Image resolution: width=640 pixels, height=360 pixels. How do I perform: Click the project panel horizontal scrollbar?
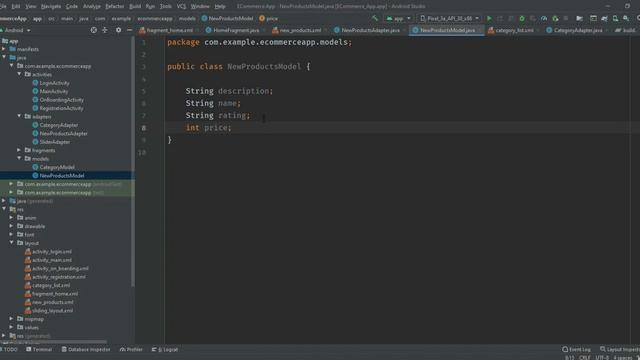pos(54,342)
